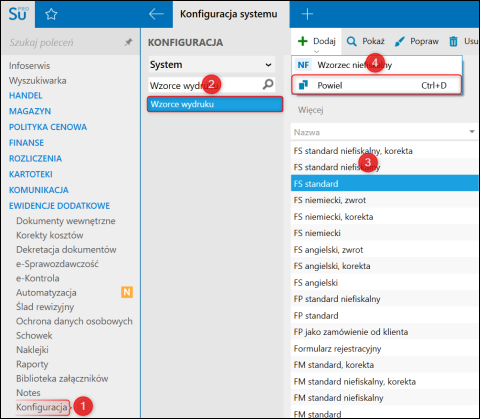Select row FP standard niefiskalny
The width and height of the screenshot is (480, 419).
[385, 299]
